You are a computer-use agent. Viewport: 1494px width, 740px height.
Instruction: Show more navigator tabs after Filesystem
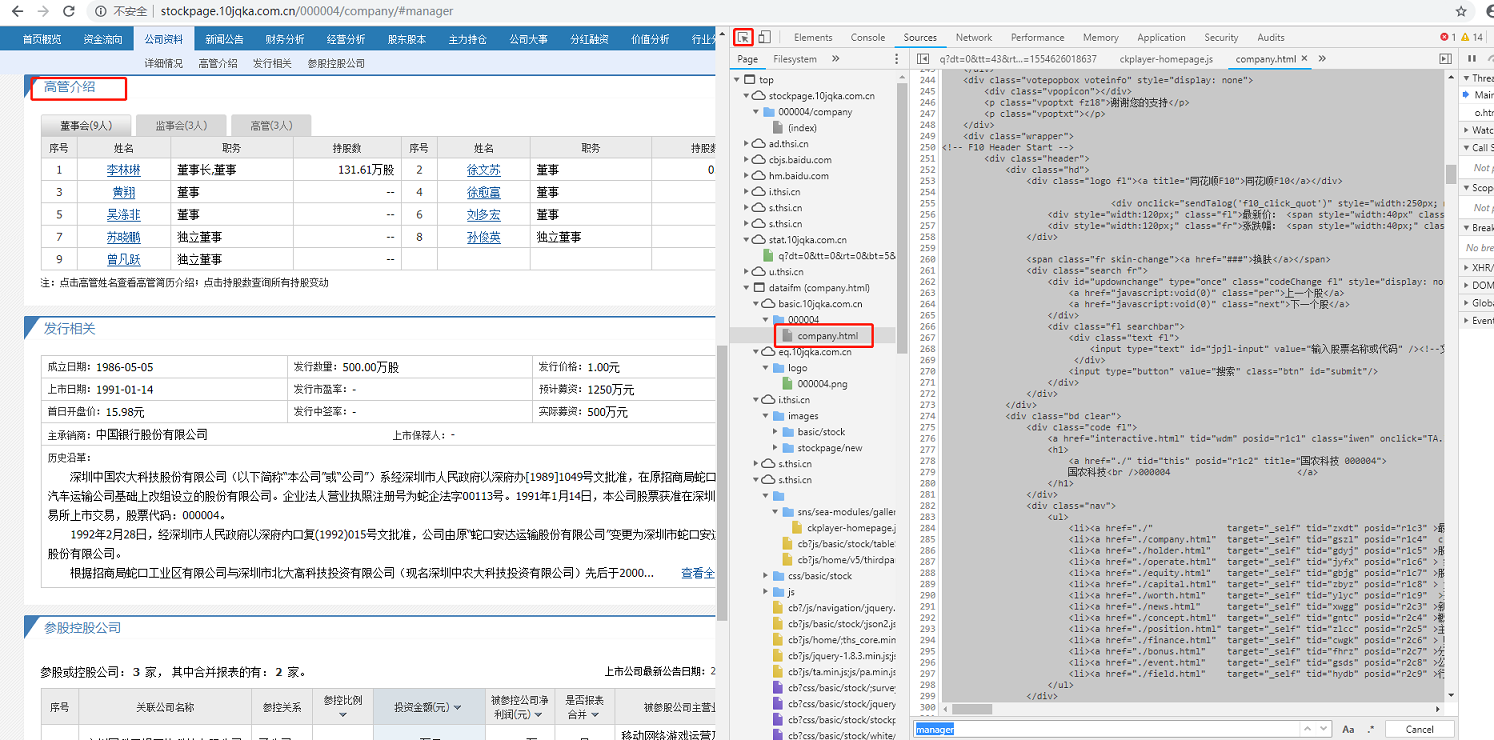(x=837, y=59)
